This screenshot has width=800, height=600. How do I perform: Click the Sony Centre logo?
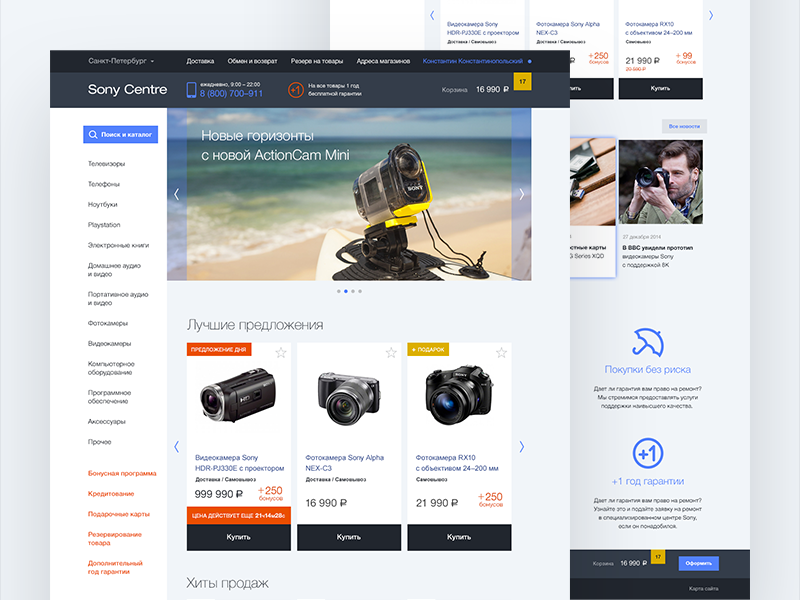[127, 90]
